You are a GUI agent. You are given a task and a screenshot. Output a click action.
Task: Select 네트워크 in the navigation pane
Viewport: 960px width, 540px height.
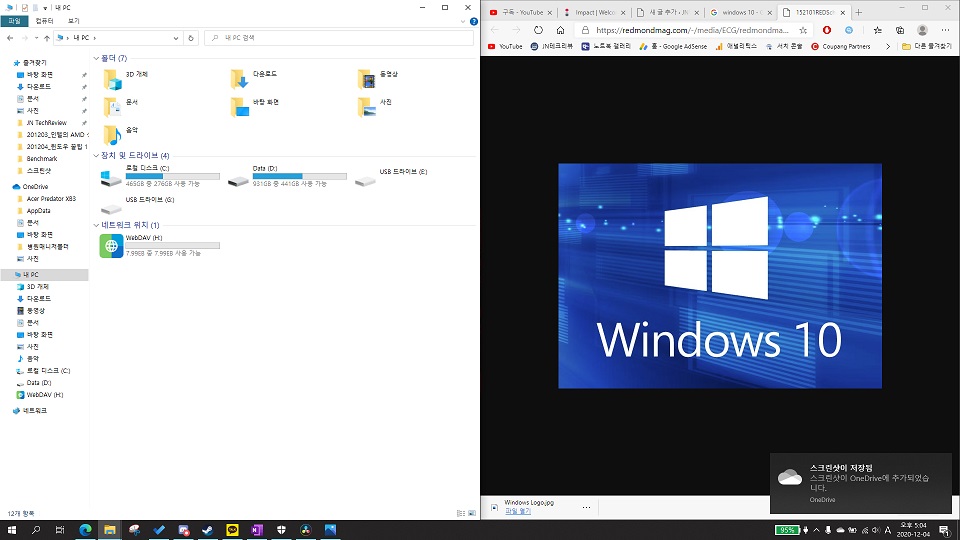[x=34, y=411]
